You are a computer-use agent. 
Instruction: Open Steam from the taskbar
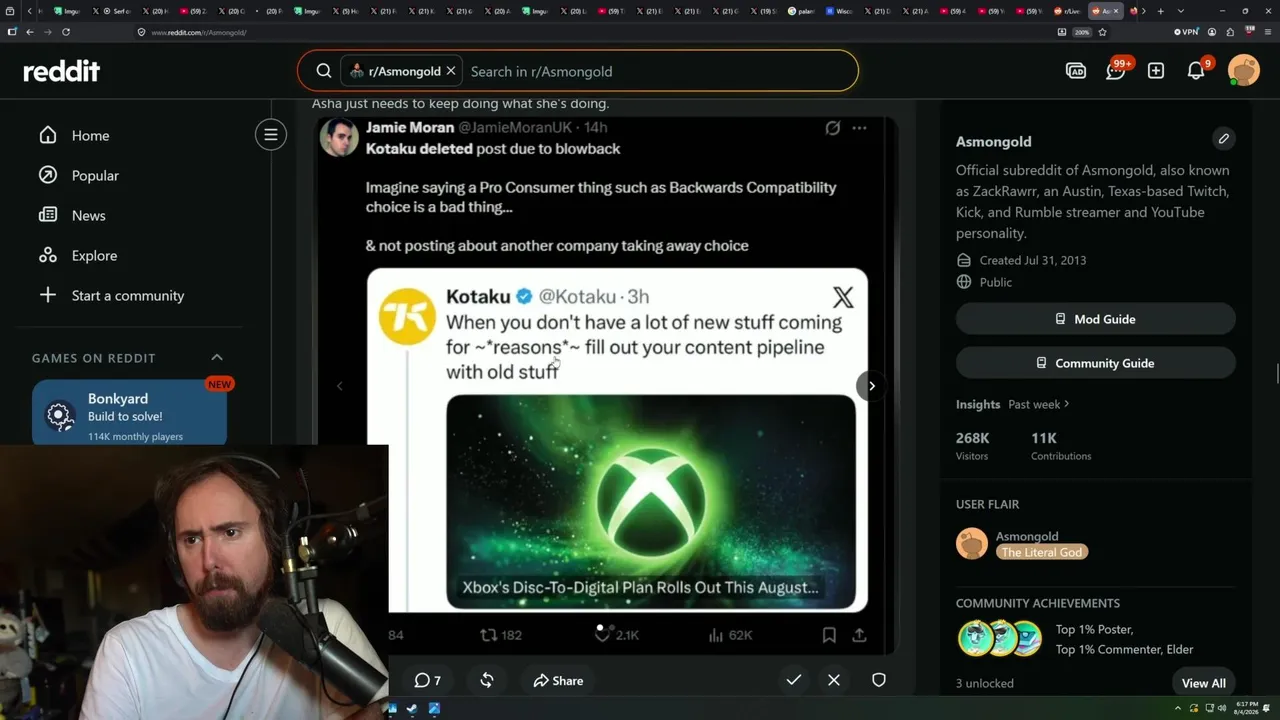pos(412,709)
